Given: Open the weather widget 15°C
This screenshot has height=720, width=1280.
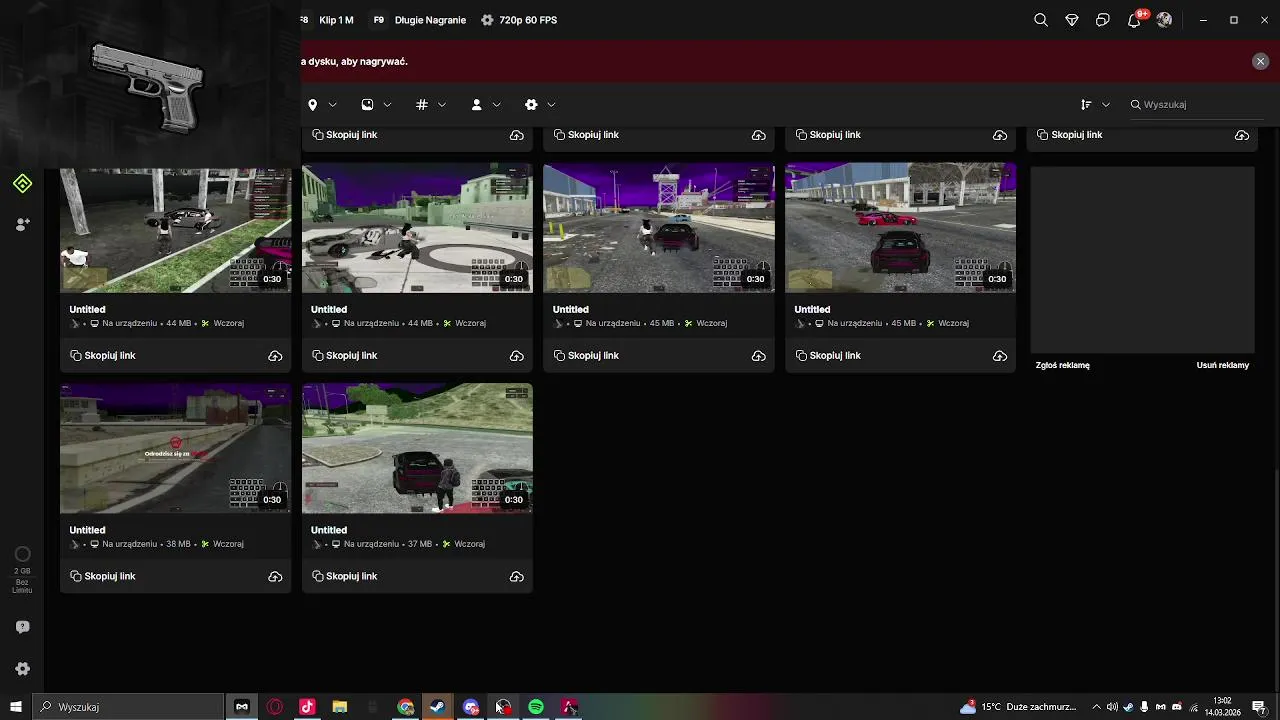Looking at the screenshot, I should point(1018,707).
